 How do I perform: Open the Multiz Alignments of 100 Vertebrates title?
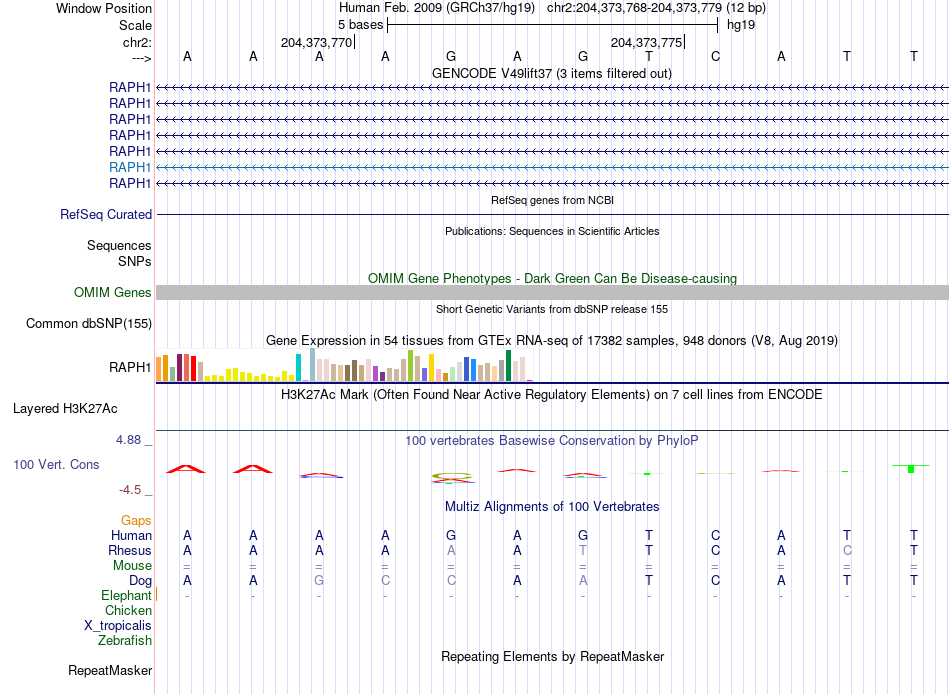(x=552, y=507)
